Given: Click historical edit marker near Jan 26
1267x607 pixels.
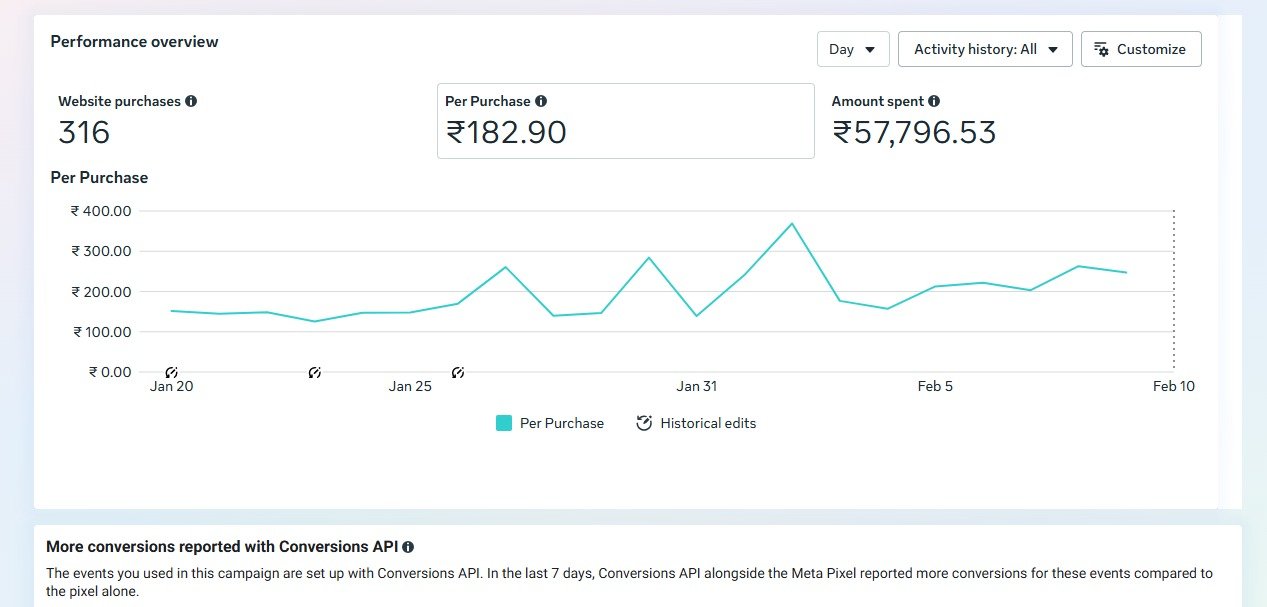Looking at the screenshot, I should point(458,373).
